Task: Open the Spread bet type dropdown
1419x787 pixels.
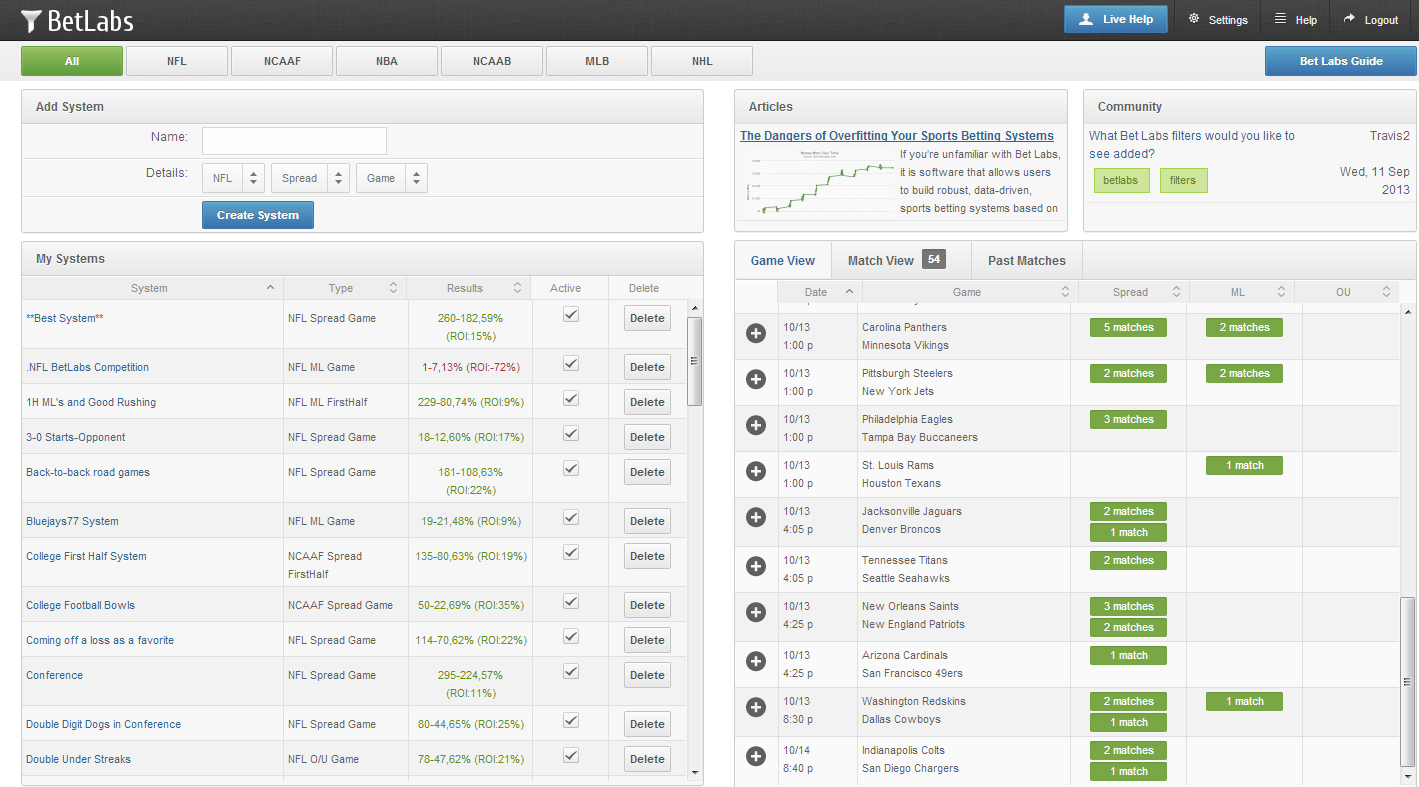Action: pos(310,178)
